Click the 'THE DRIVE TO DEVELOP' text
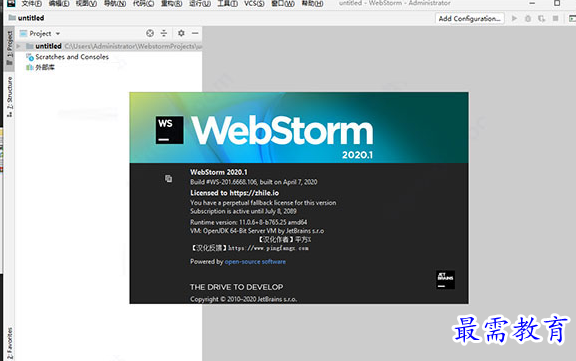Image resolution: width=576 pixels, height=361 pixels. tap(236, 287)
